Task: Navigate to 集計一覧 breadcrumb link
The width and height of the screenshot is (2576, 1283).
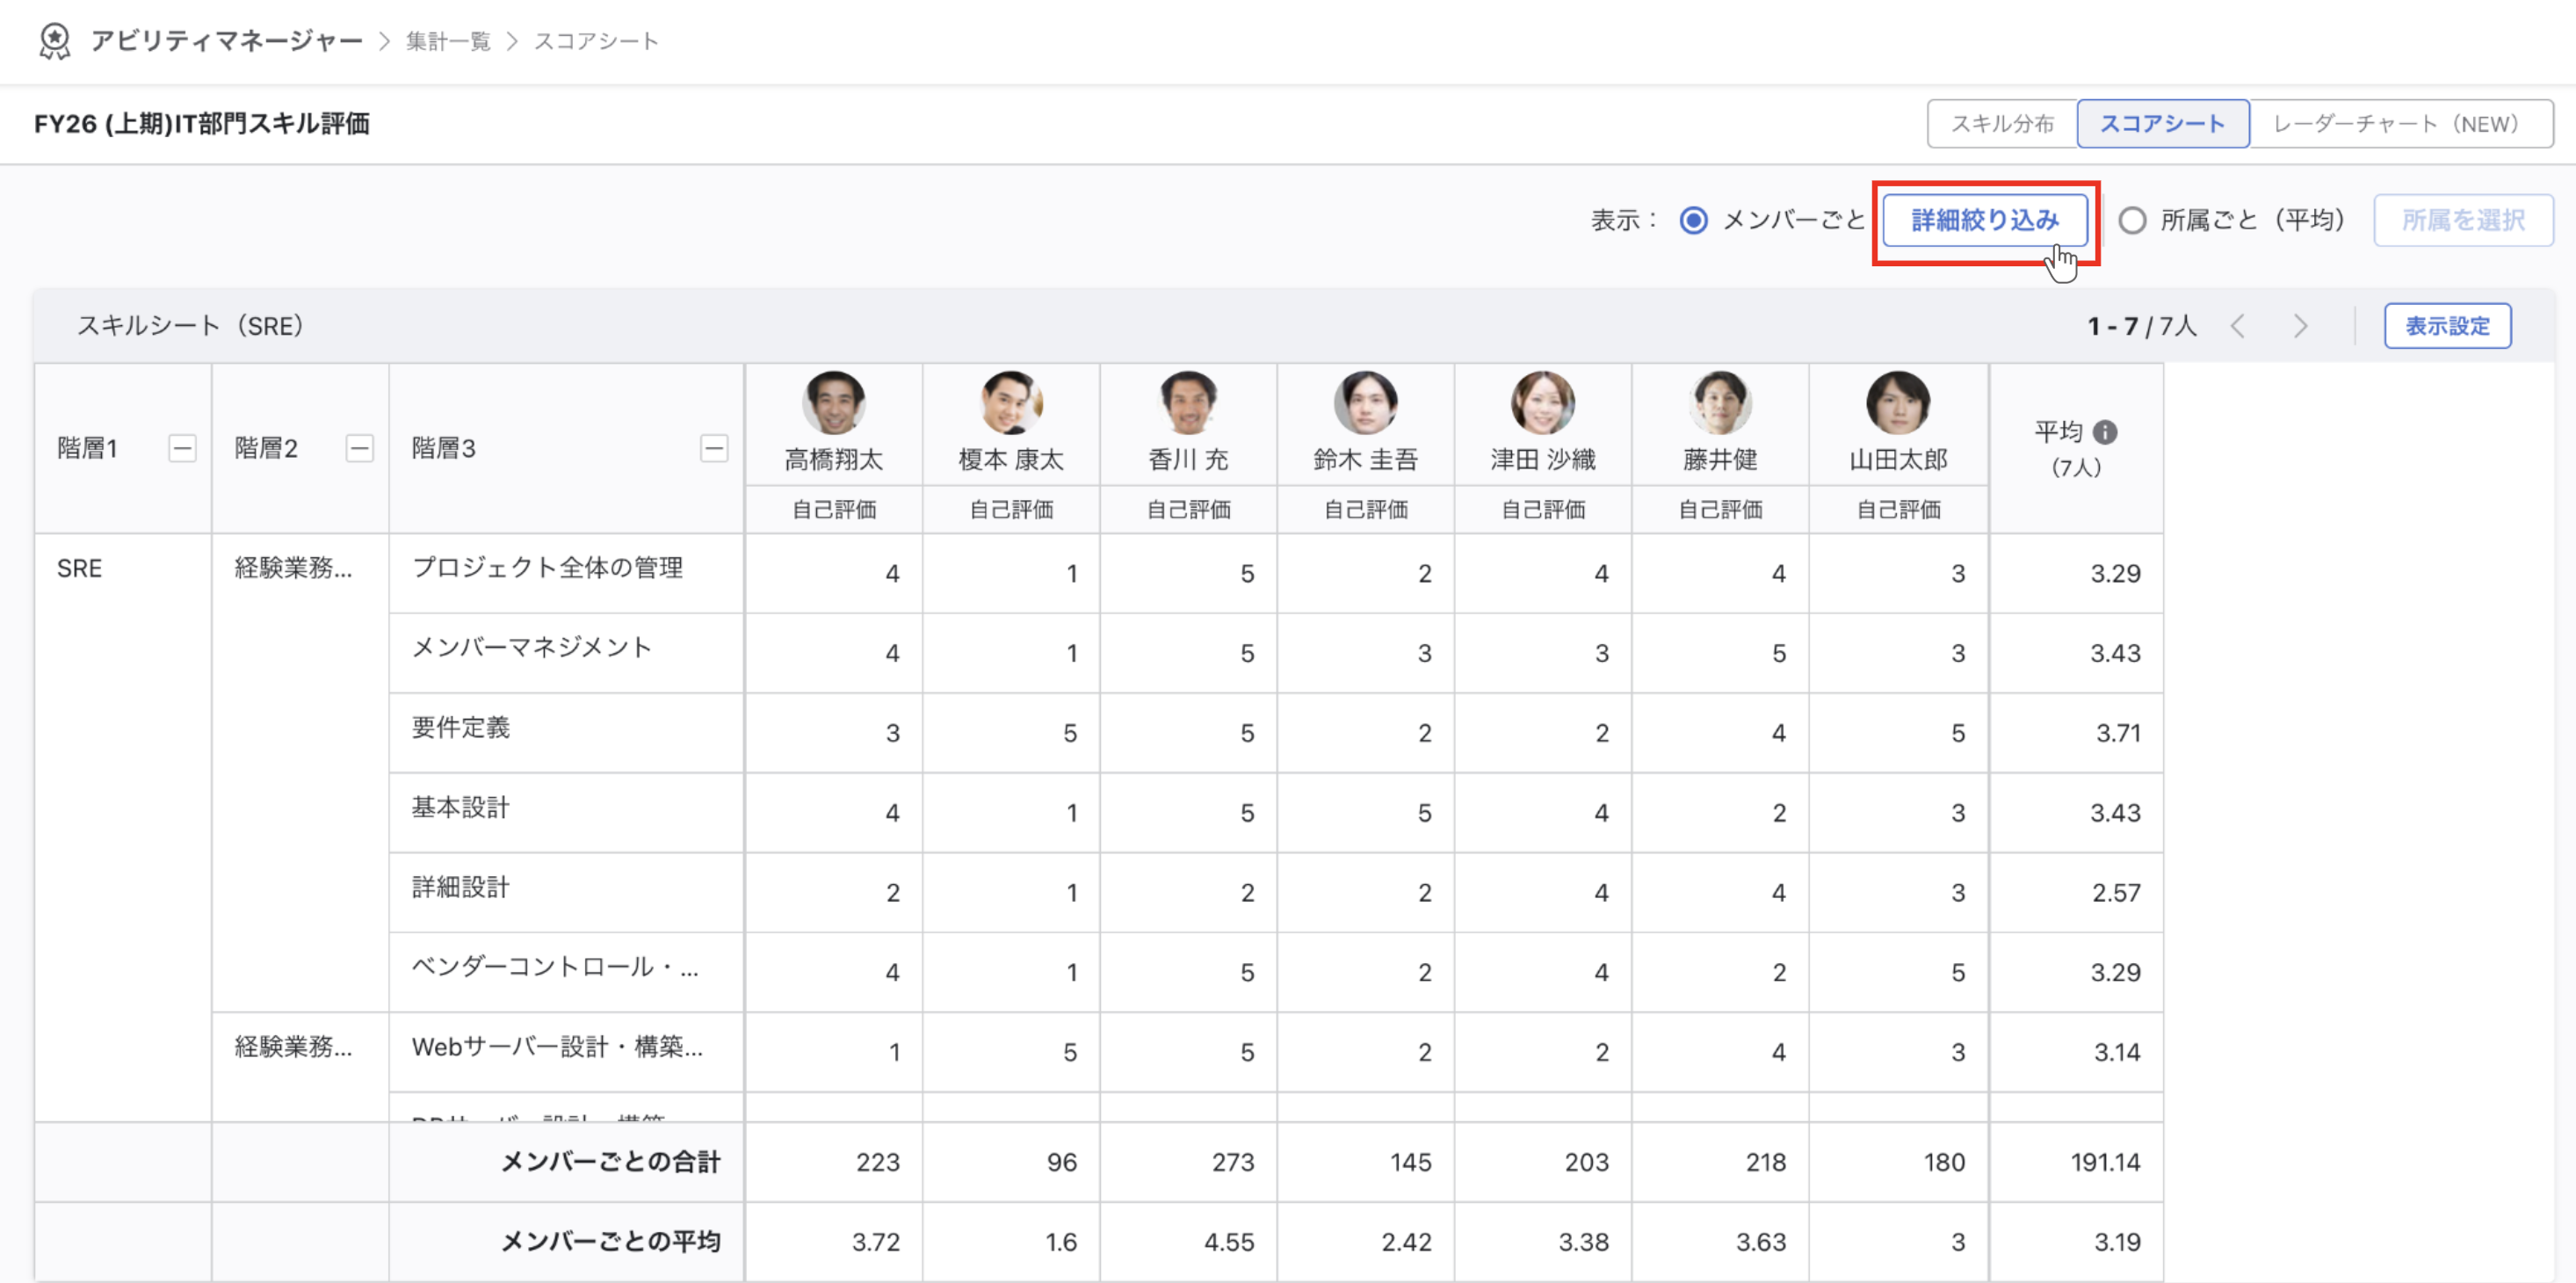Action: 448,41
